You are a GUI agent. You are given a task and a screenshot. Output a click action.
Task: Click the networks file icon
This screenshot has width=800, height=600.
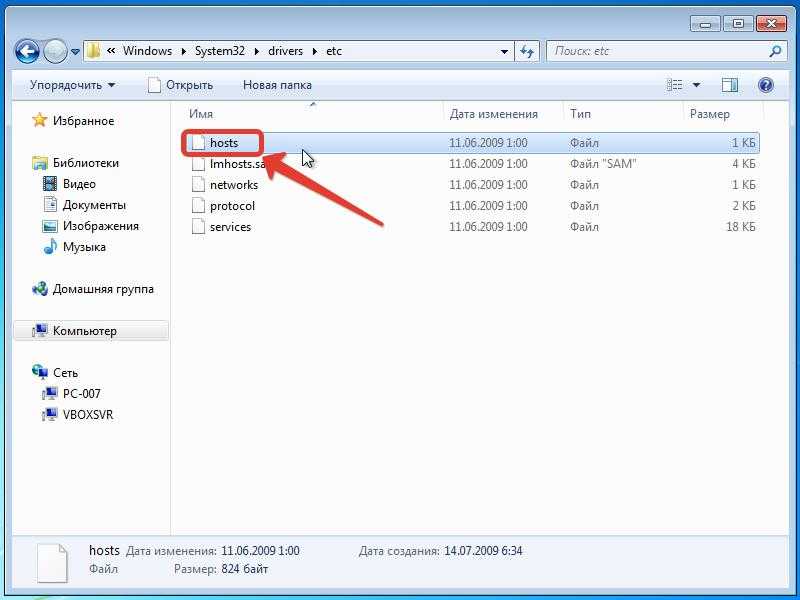tap(198, 185)
